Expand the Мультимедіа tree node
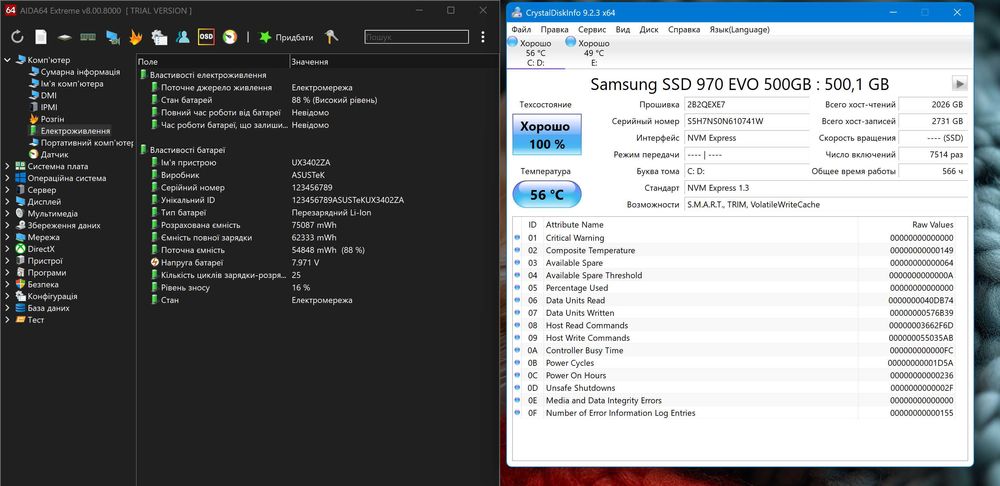This screenshot has width=1000, height=486. [7, 214]
